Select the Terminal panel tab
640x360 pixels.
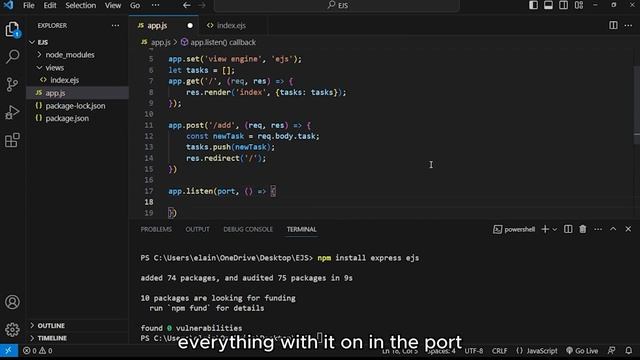click(301, 229)
